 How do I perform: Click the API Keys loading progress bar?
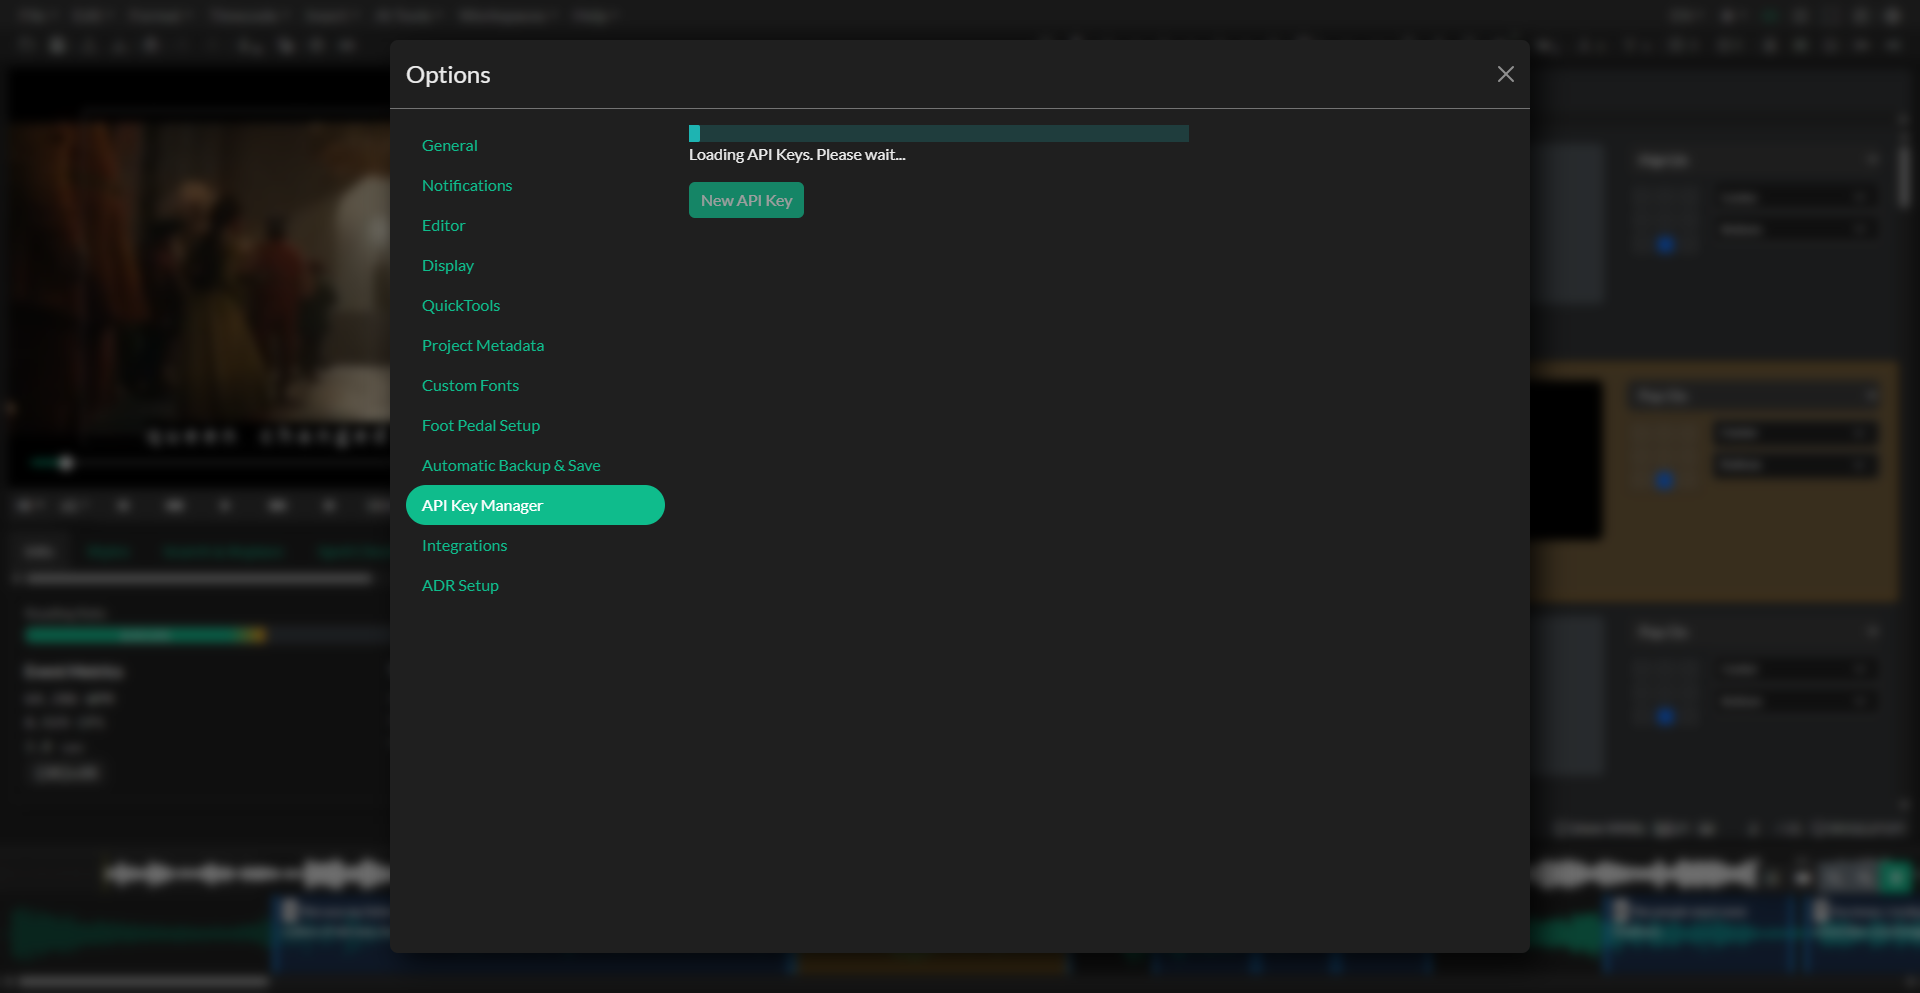[x=938, y=133]
